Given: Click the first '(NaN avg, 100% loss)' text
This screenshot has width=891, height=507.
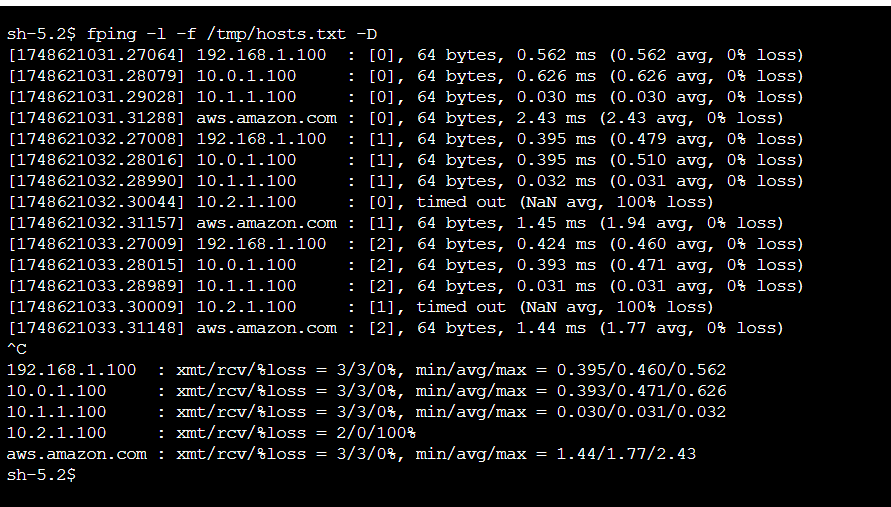Looking at the screenshot, I should (x=616, y=202).
